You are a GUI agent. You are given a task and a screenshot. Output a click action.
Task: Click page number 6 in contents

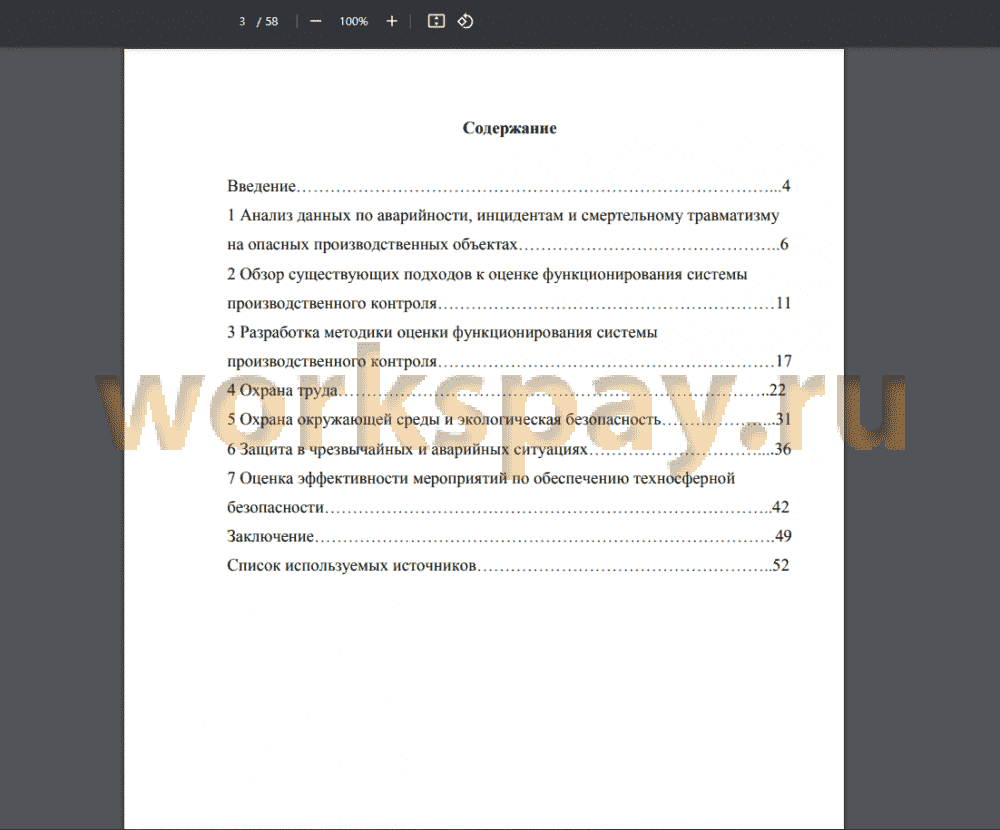click(784, 244)
